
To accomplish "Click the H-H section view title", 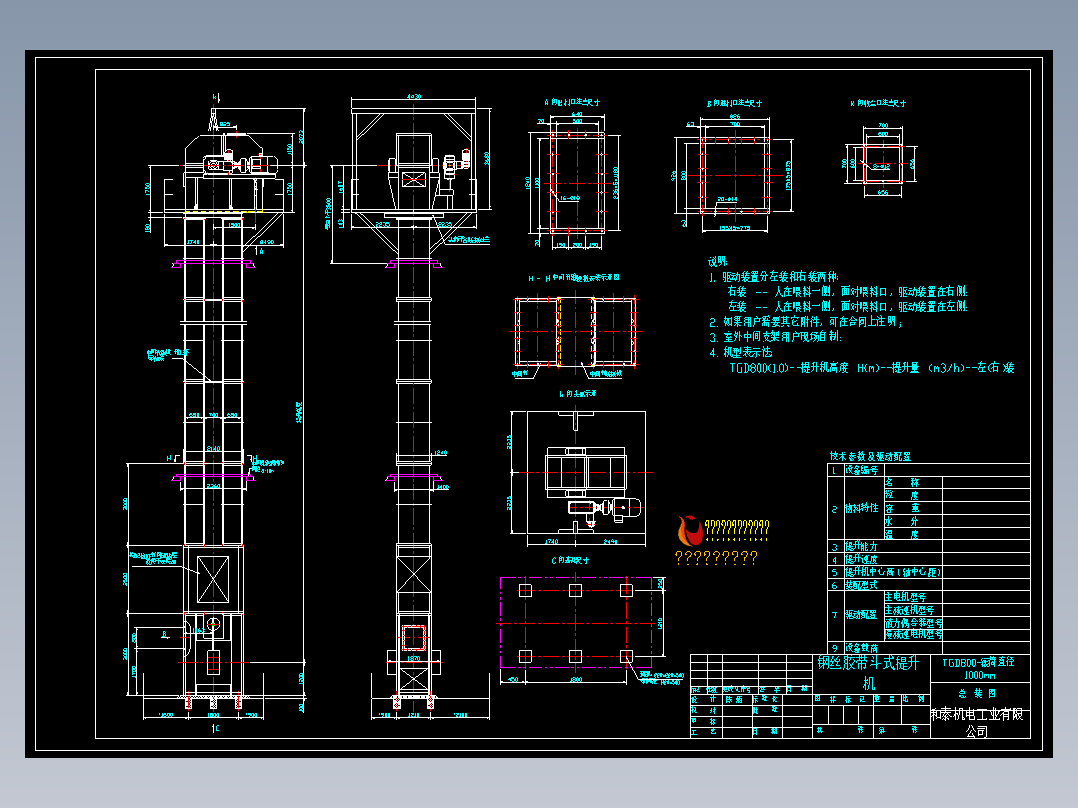I will pos(573,278).
